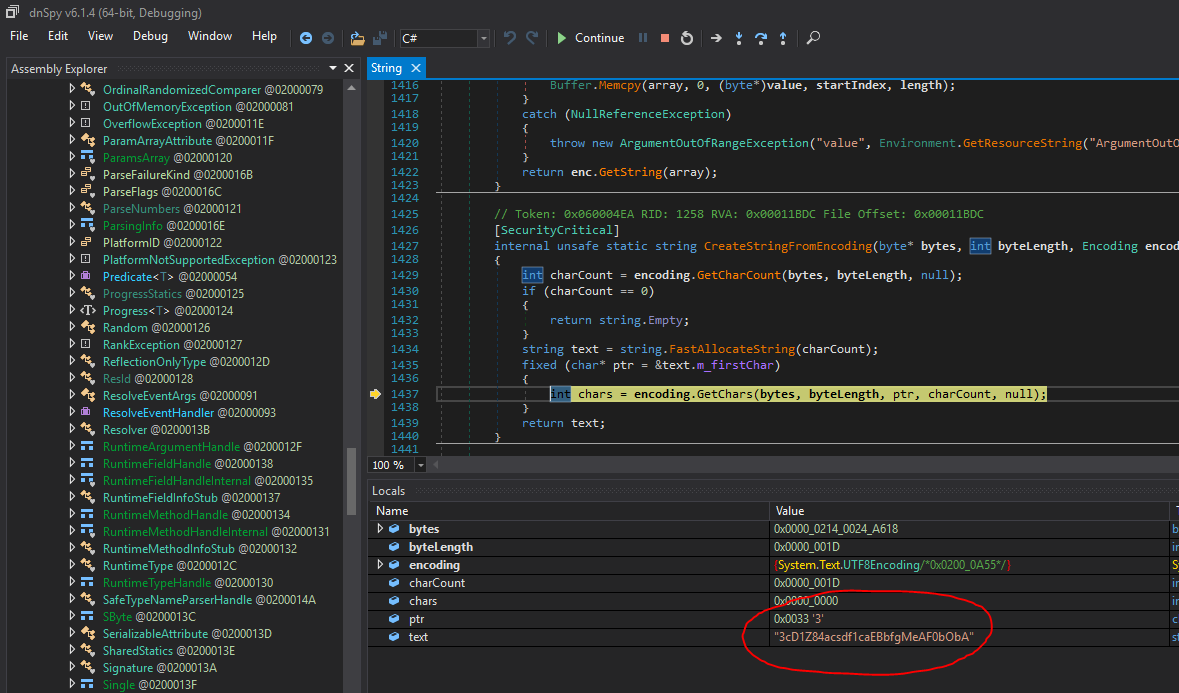Expand the encoding local variable

(x=380, y=565)
